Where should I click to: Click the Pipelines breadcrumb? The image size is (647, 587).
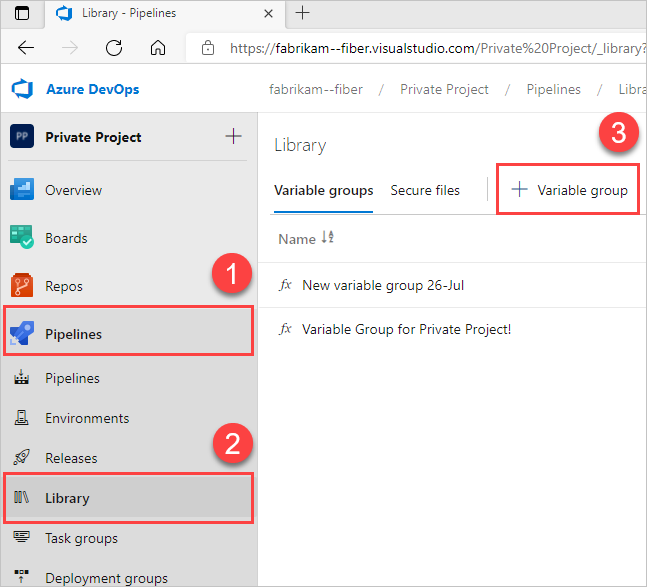553,89
